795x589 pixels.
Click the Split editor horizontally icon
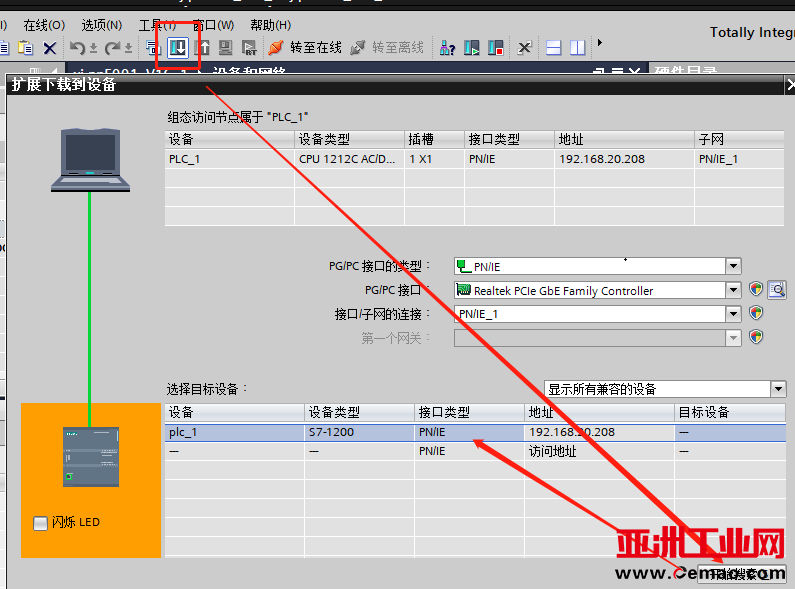click(x=553, y=48)
